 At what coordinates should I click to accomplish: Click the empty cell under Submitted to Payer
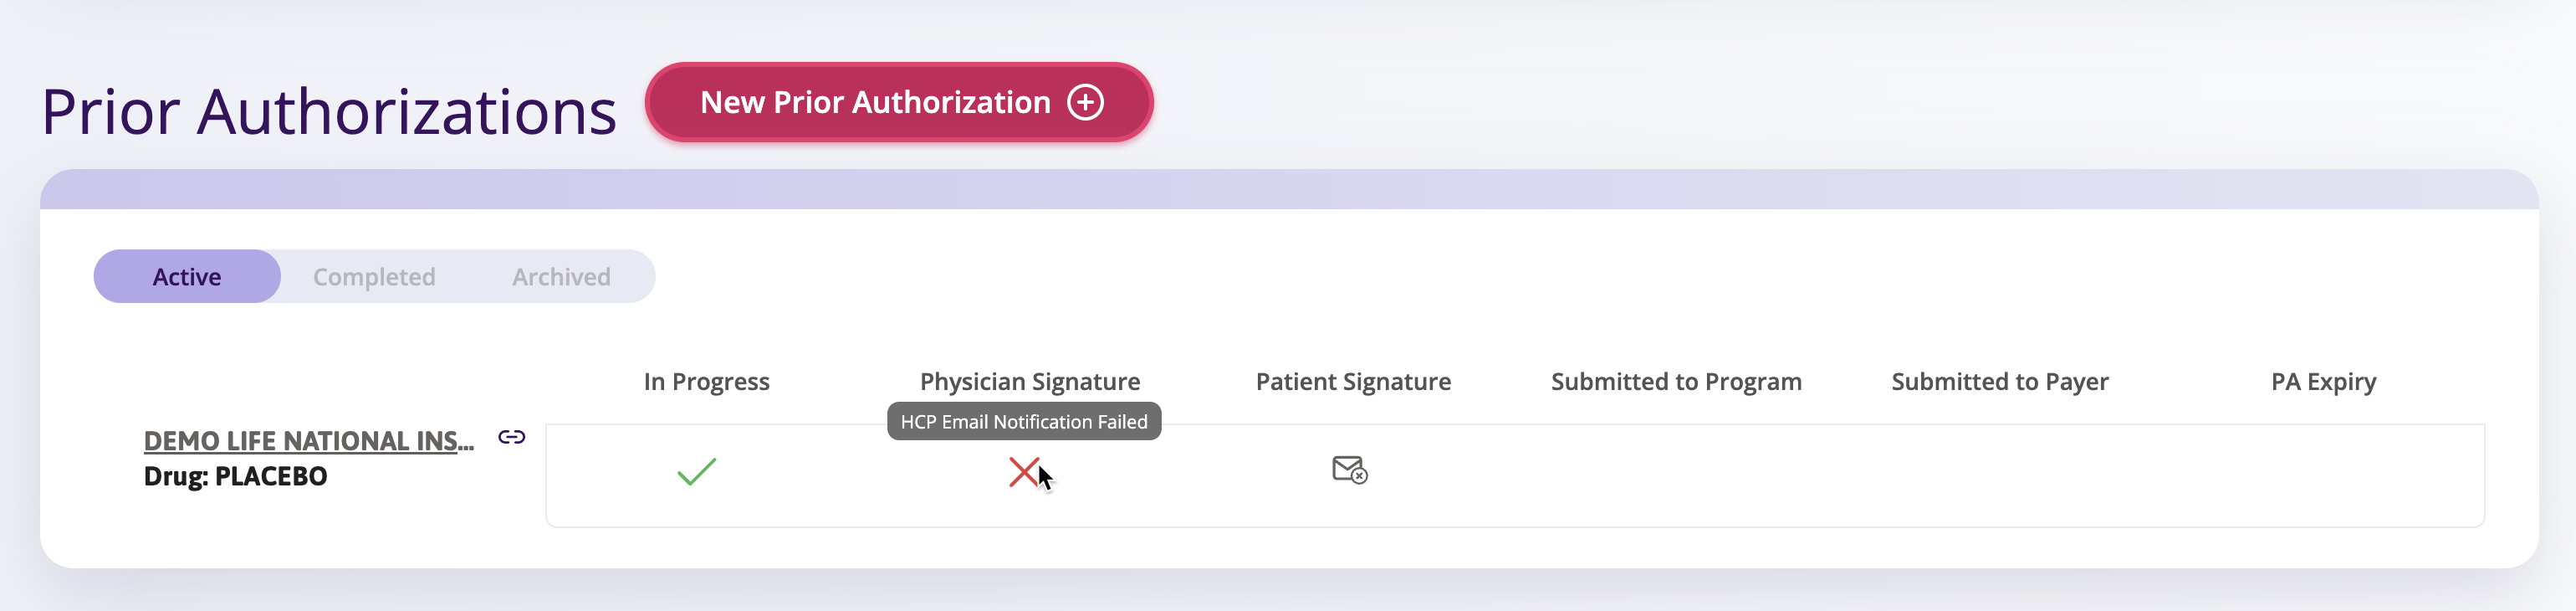click(x=1999, y=475)
